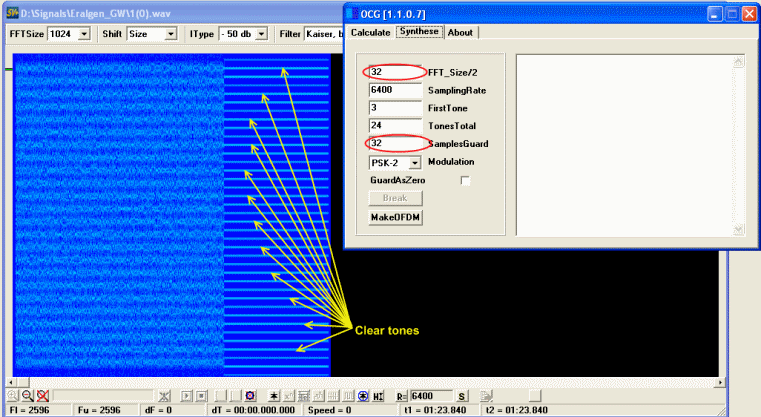
Task: Click the zoom in magnifier icon
Action: point(10,395)
